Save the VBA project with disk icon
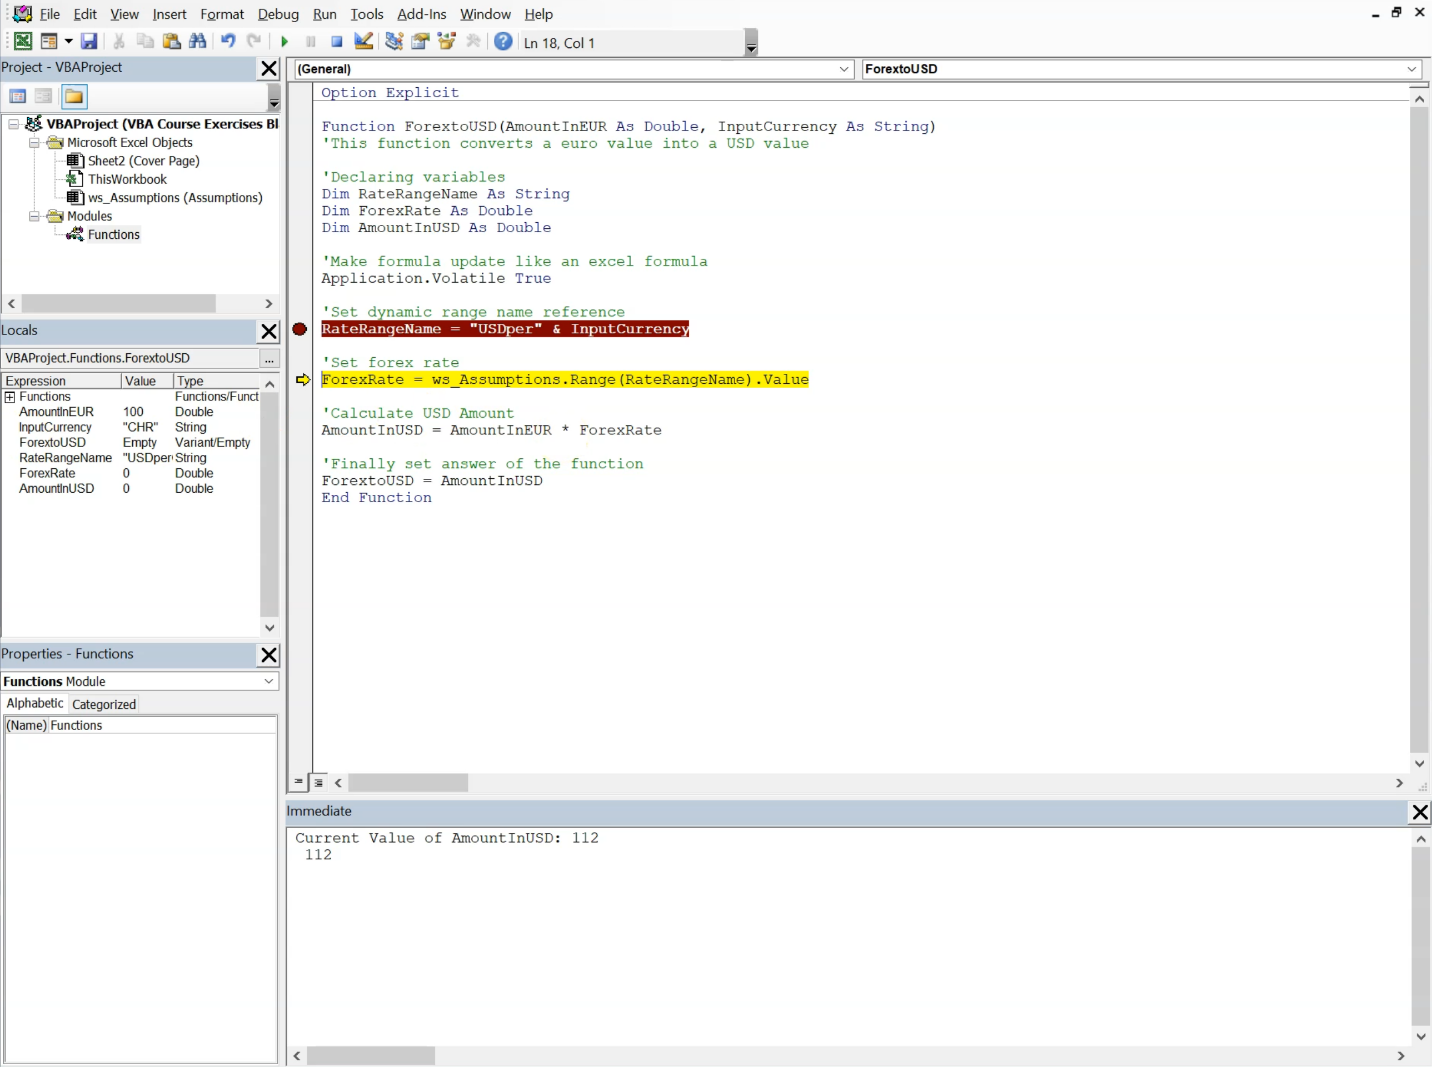The height and width of the screenshot is (1067, 1432). tap(89, 41)
